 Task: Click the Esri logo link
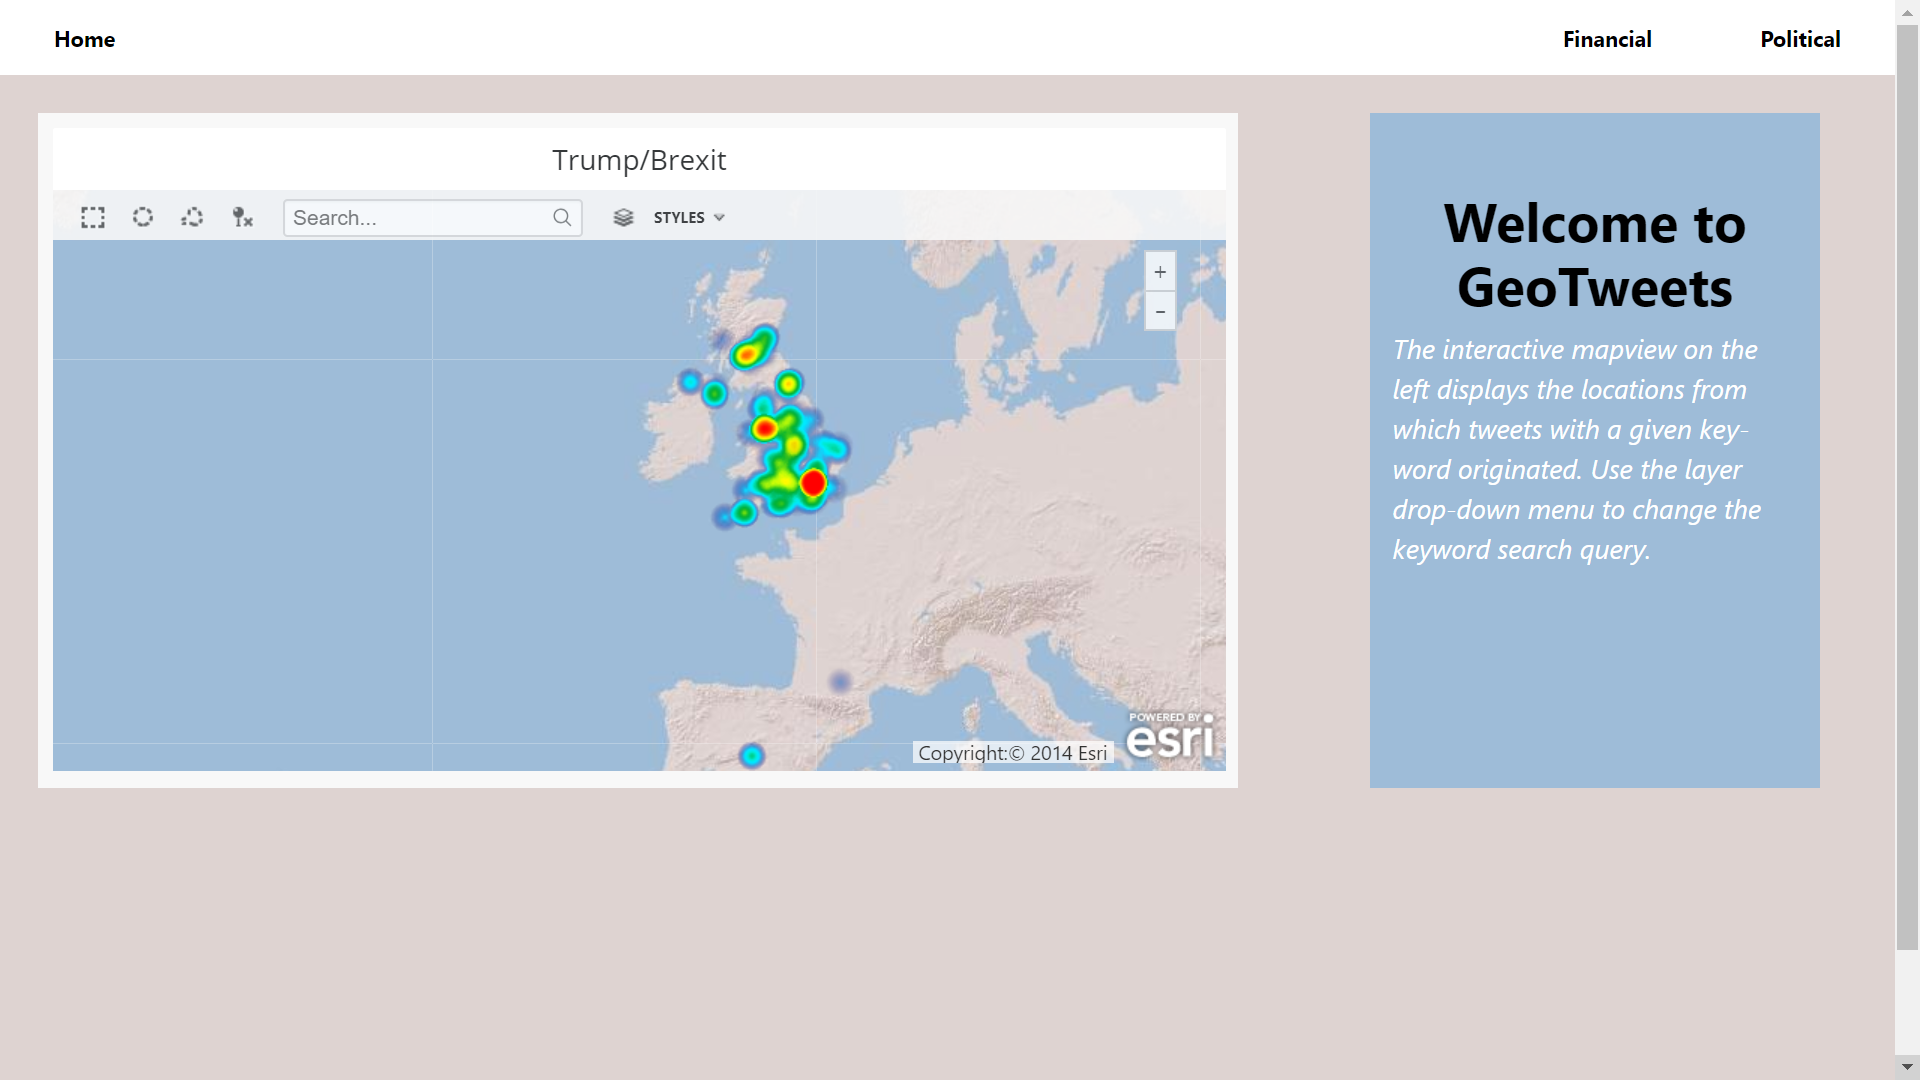pos(1169,738)
